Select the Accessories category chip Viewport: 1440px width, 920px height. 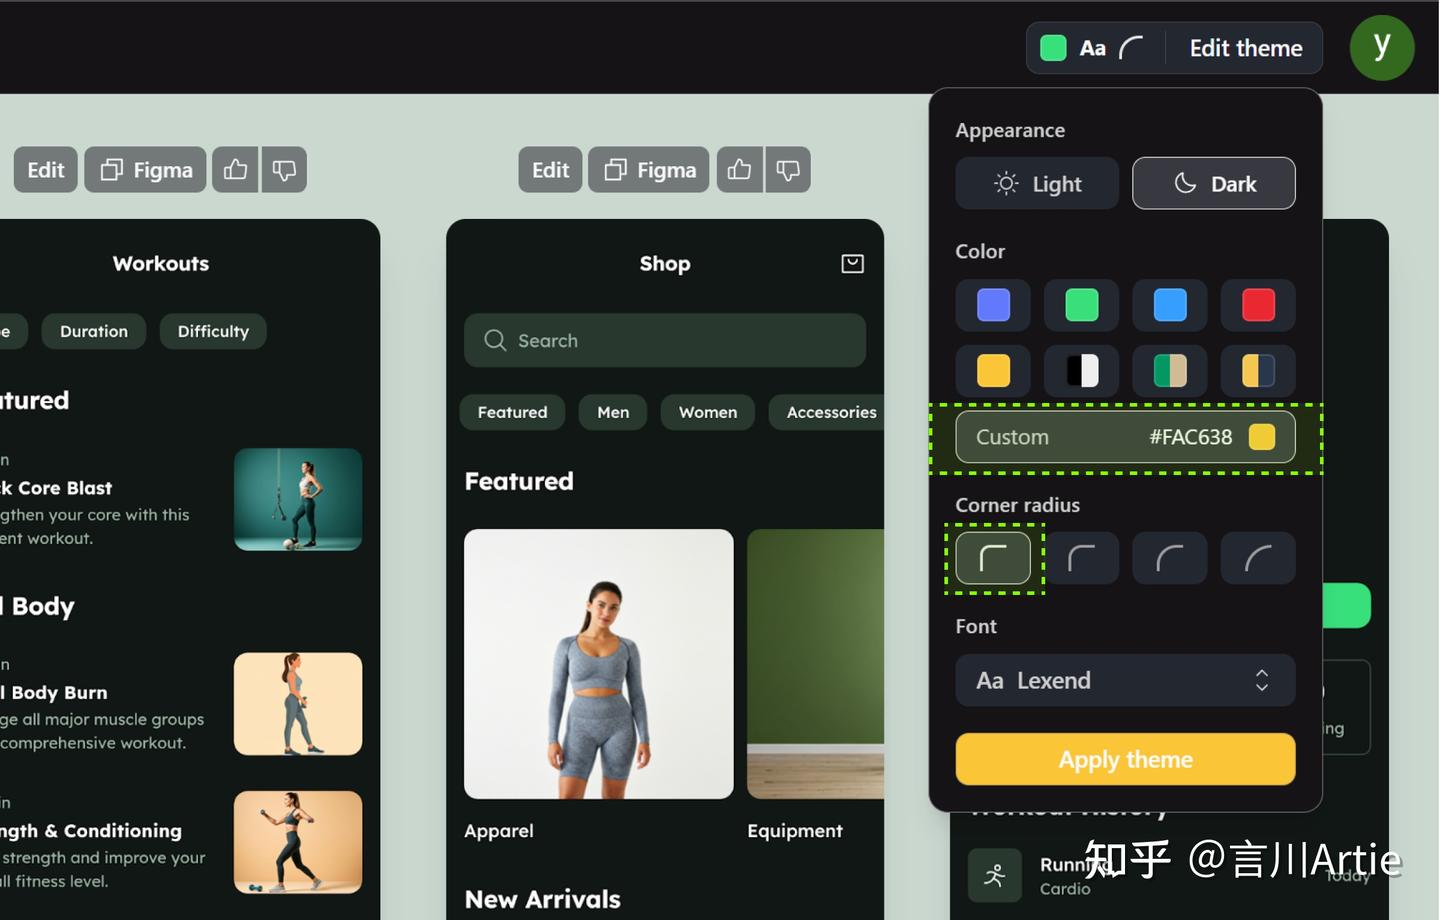click(x=828, y=412)
